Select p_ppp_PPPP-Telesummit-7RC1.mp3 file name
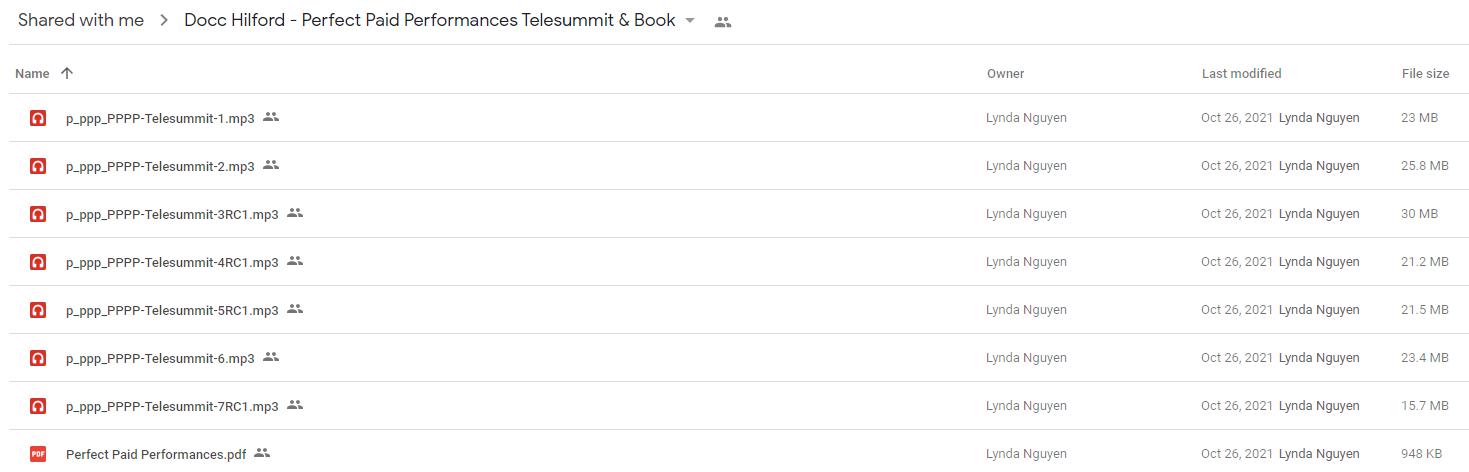 (172, 406)
